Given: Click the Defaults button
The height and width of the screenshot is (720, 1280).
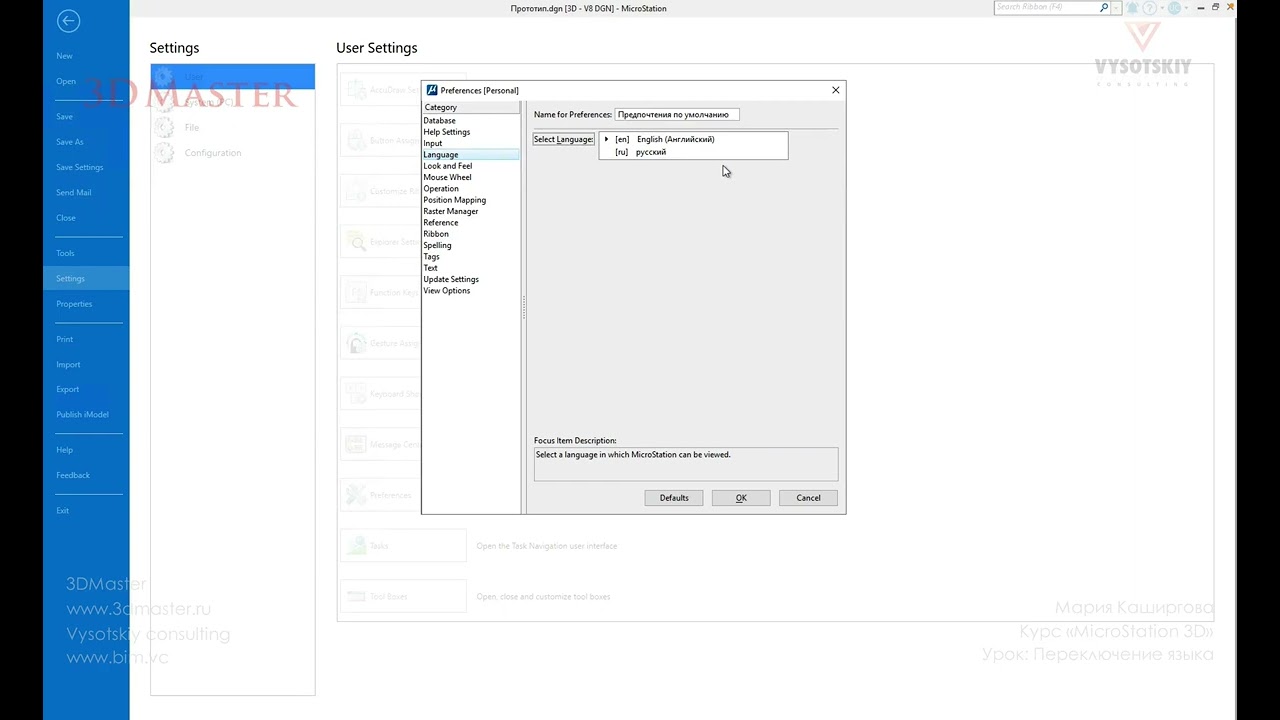Looking at the screenshot, I should pyautogui.click(x=674, y=497).
